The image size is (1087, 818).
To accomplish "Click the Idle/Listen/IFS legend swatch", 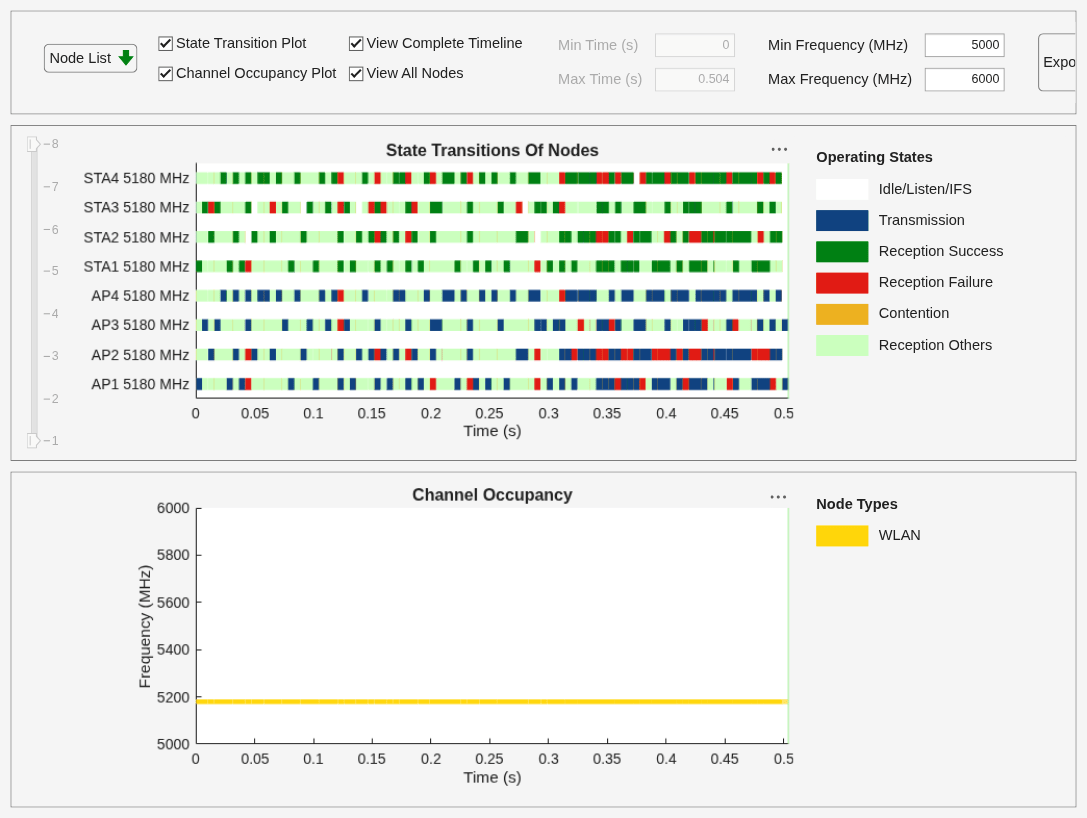I will tap(842, 189).
